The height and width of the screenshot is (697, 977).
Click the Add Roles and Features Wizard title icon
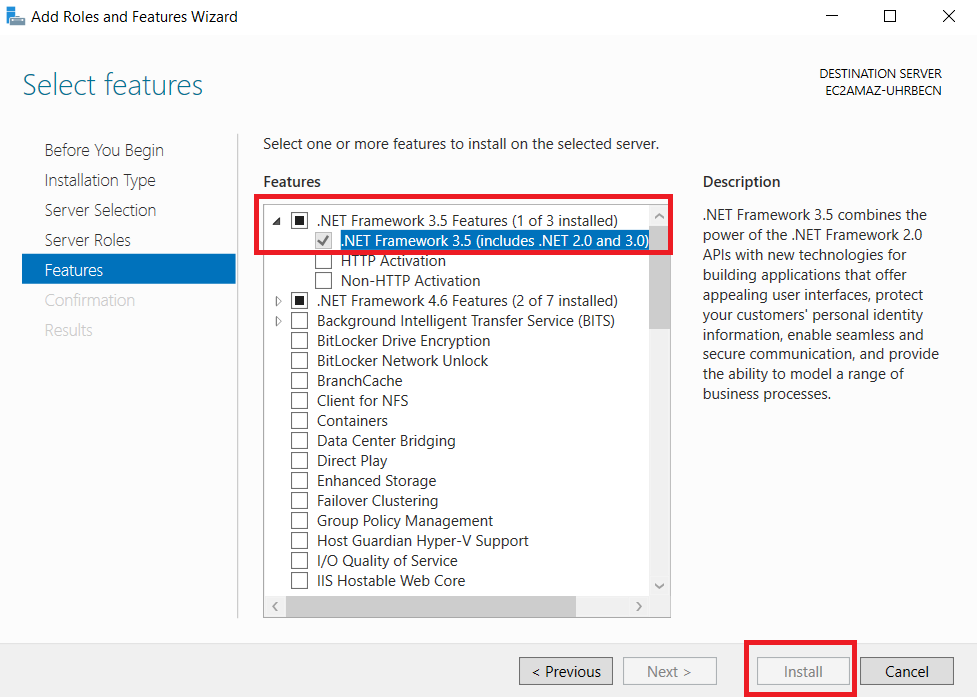point(15,16)
